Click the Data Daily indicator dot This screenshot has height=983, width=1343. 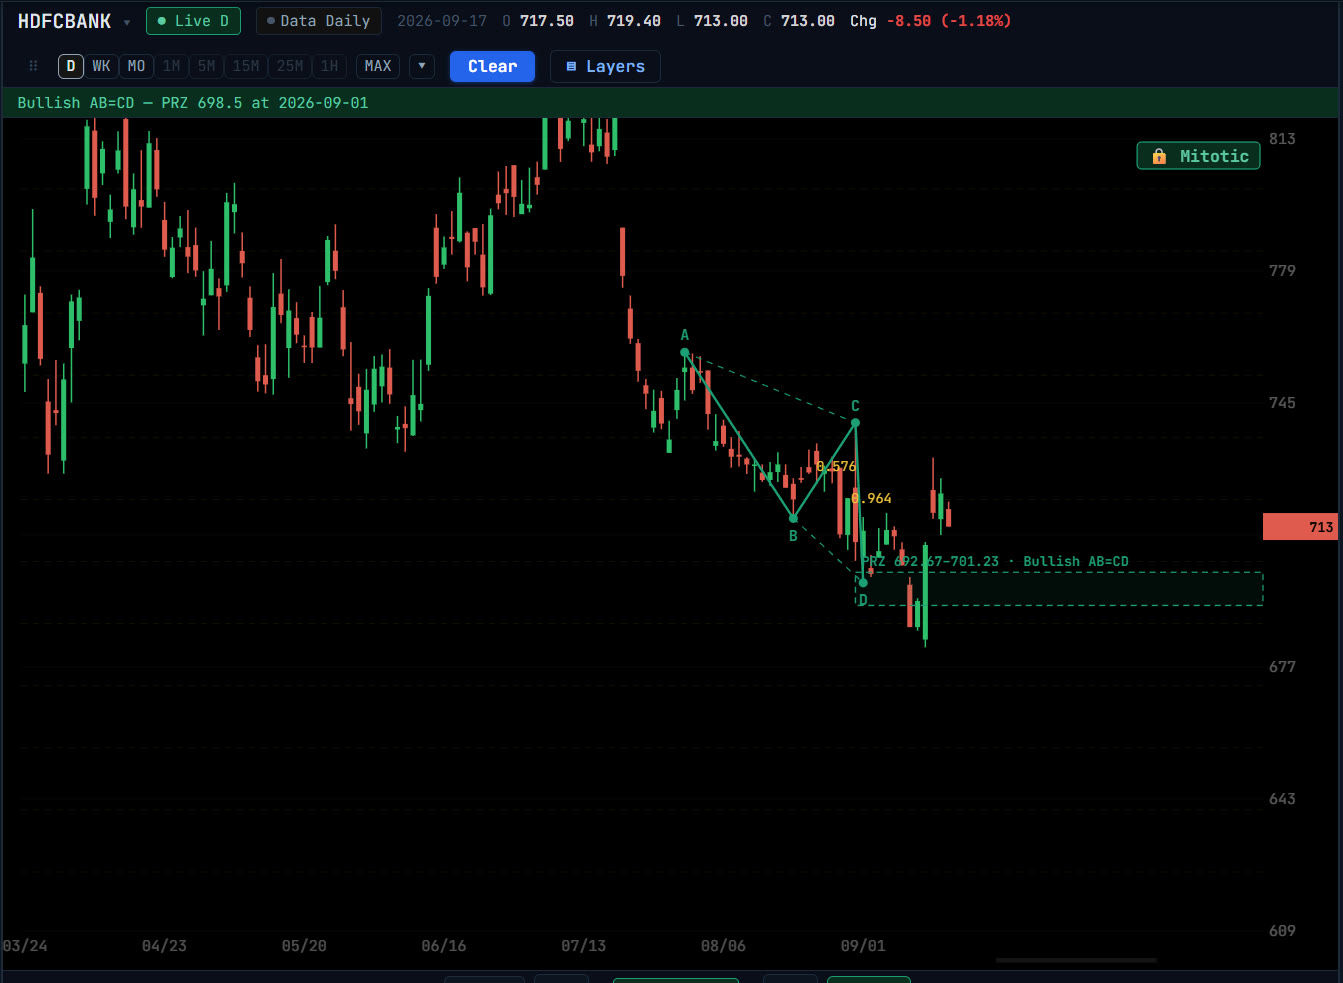point(270,21)
